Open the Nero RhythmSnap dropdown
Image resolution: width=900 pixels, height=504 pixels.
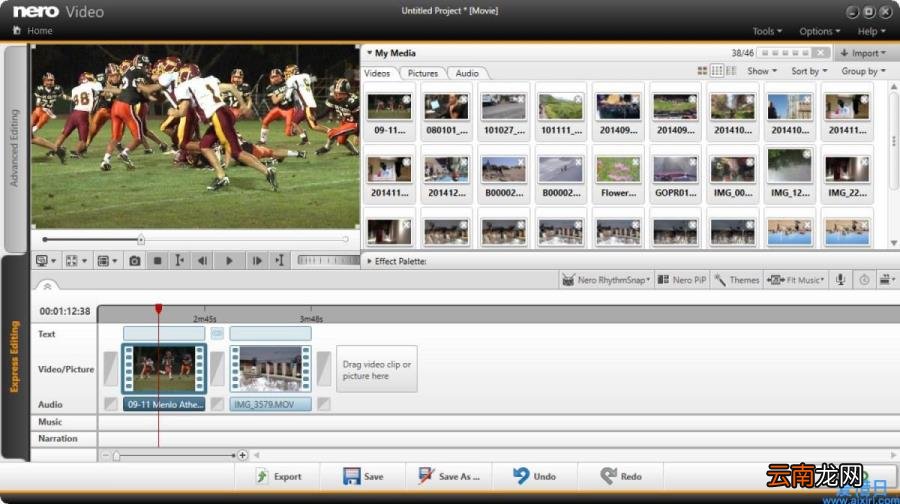tap(607, 280)
